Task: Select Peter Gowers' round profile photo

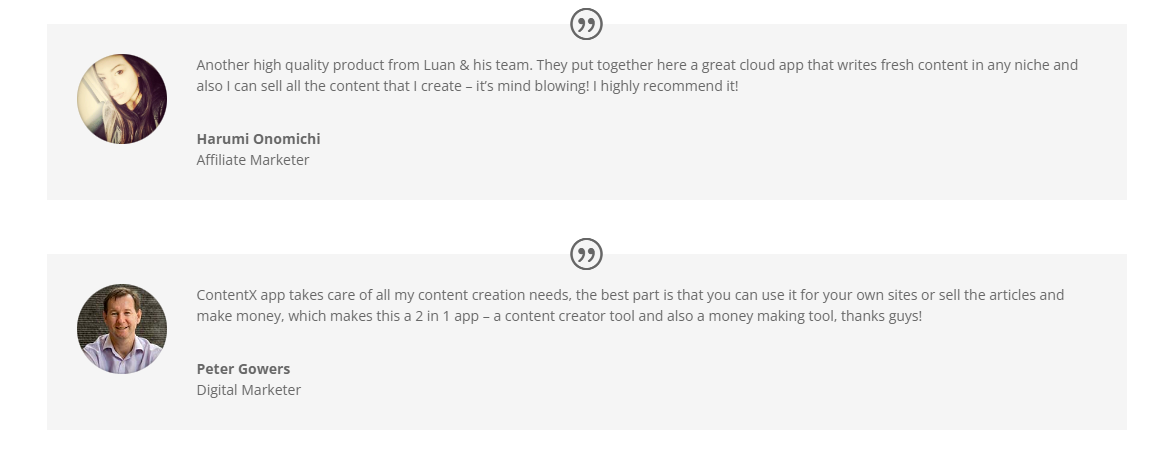Action: coord(122,328)
